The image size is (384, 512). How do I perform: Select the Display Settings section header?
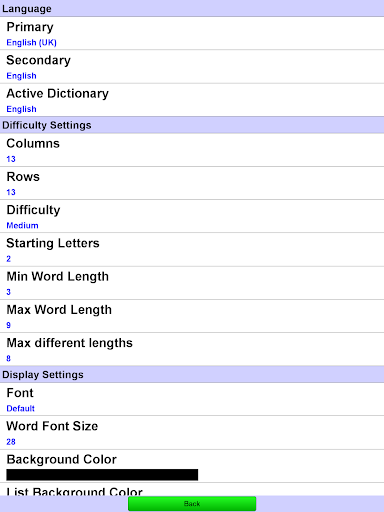pos(192,374)
